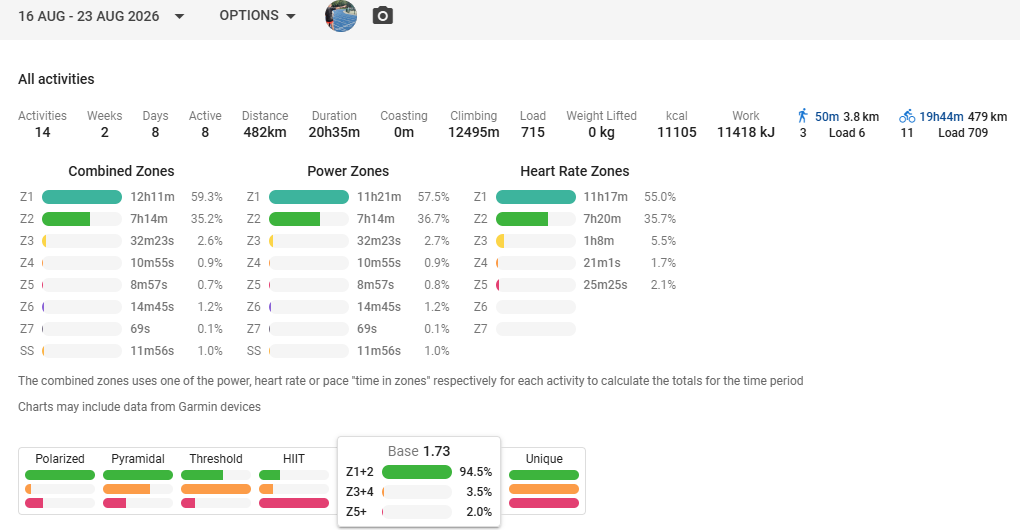The width and height of the screenshot is (1020, 530).
Task: Open the 50m running total link
Action: pyautogui.click(x=827, y=116)
